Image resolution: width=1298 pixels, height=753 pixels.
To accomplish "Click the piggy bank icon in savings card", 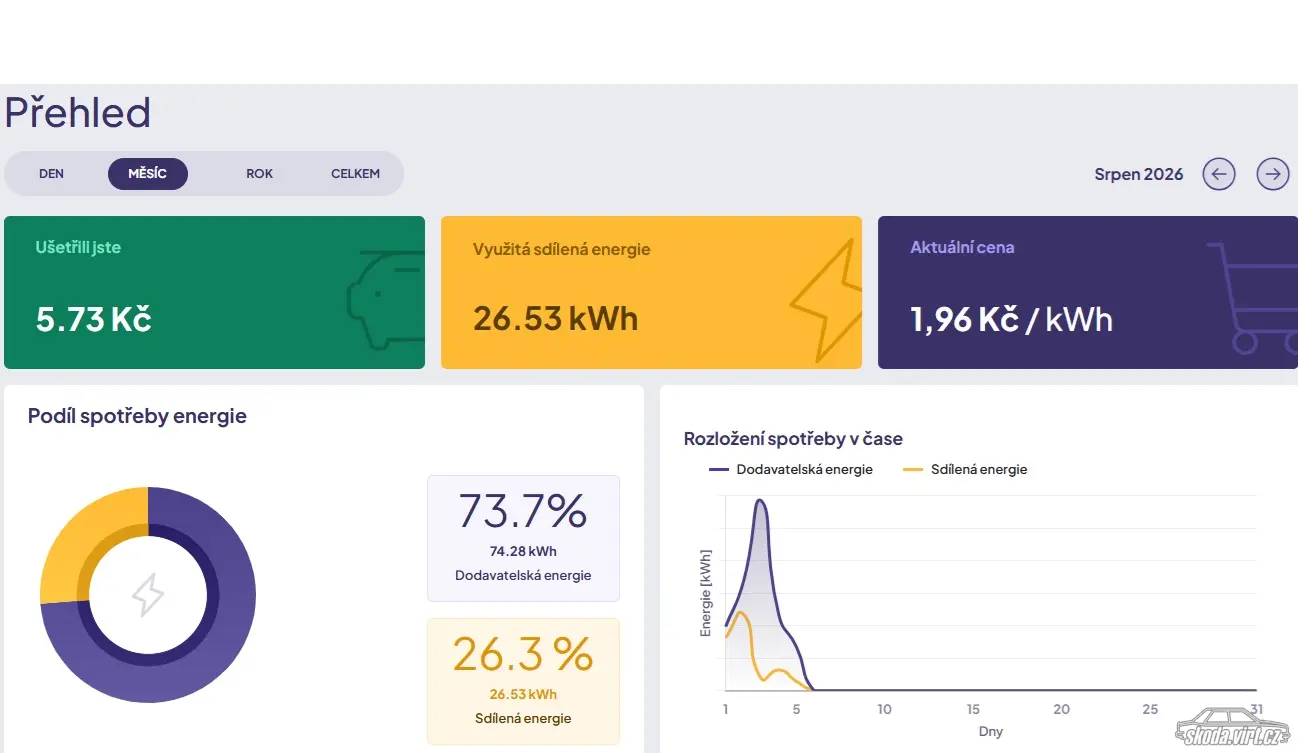I will (x=385, y=300).
